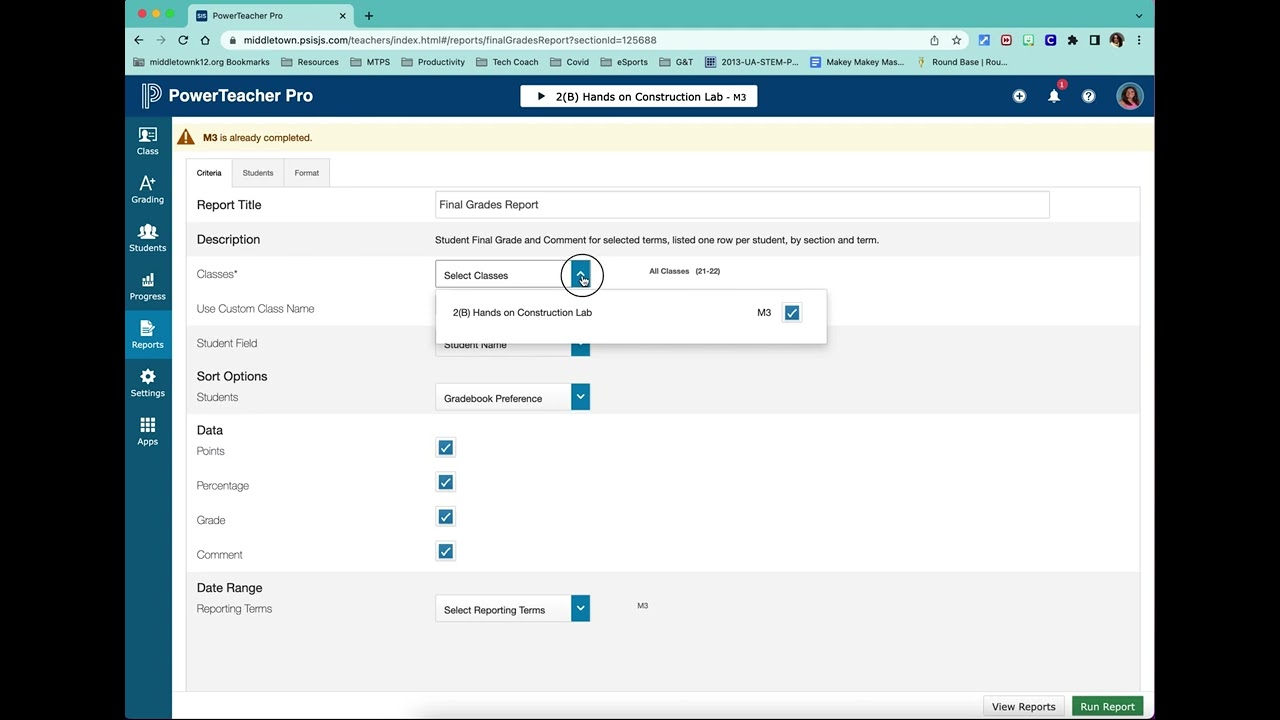Expand the Chrome tab search chevron
Image resolution: width=1280 pixels, height=720 pixels.
1139,16
